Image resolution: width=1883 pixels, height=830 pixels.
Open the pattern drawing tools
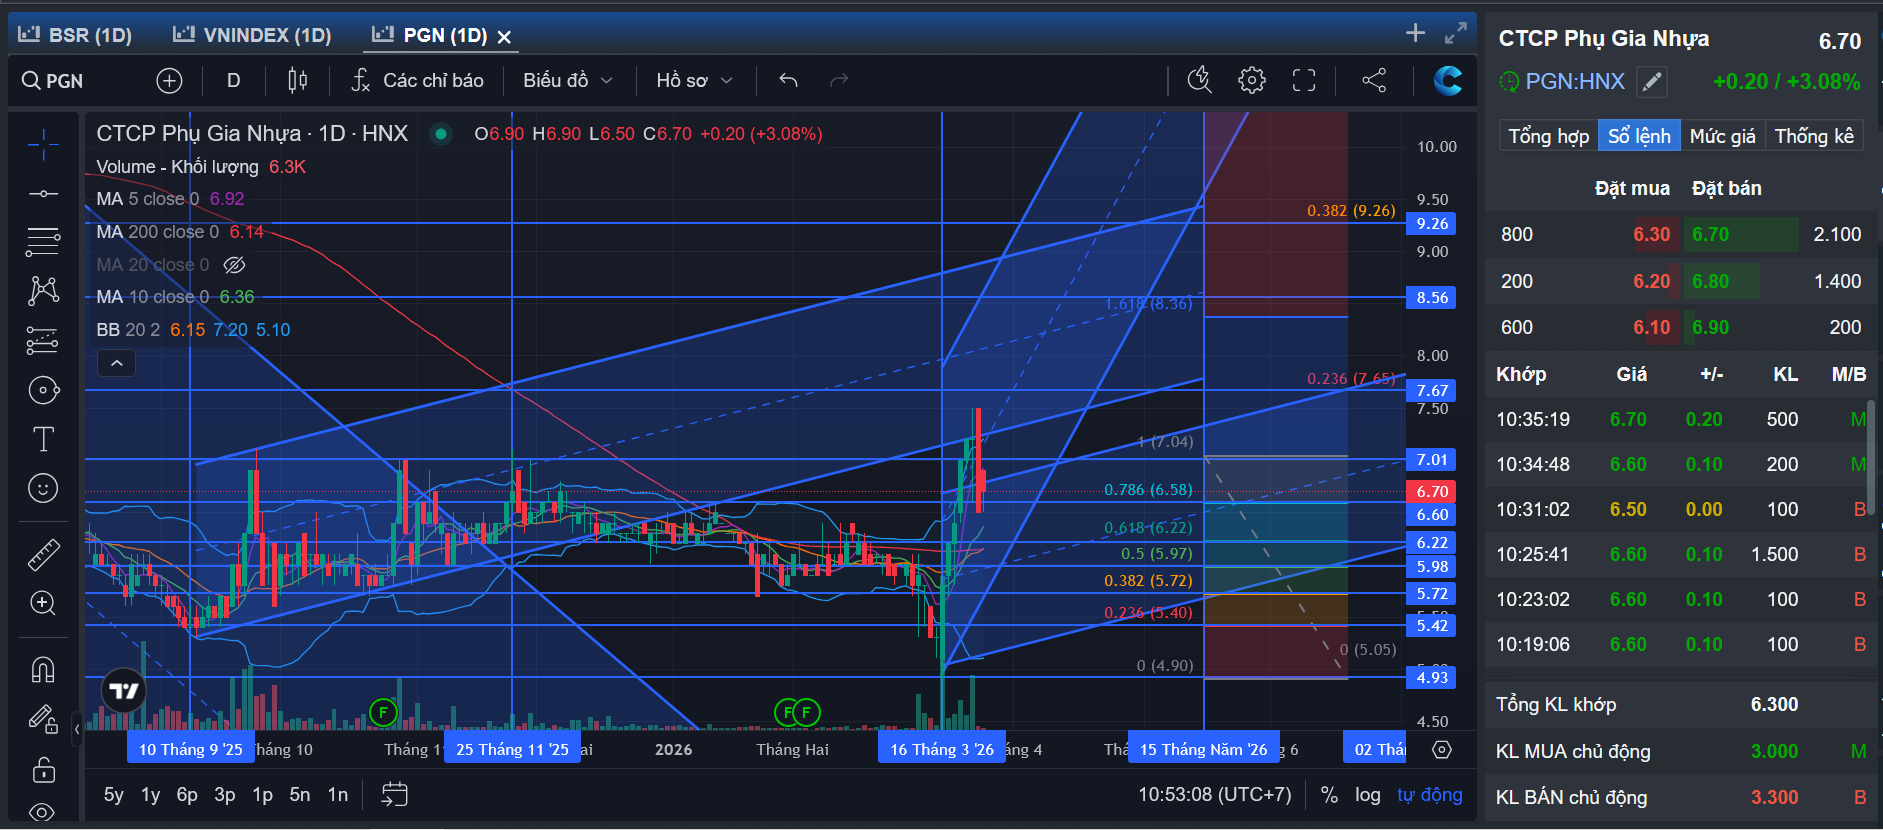43,290
